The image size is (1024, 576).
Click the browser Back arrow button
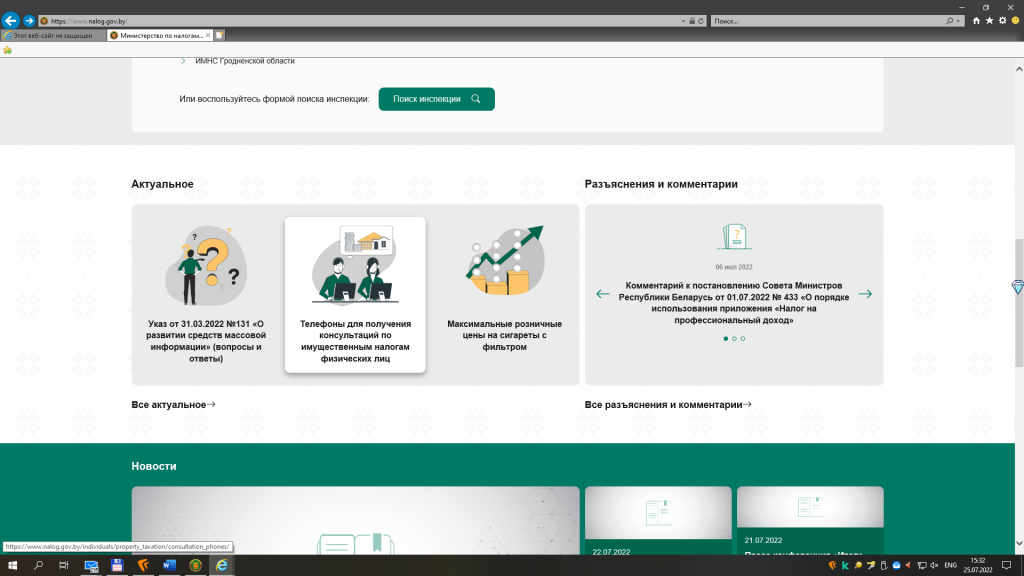(11, 20)
